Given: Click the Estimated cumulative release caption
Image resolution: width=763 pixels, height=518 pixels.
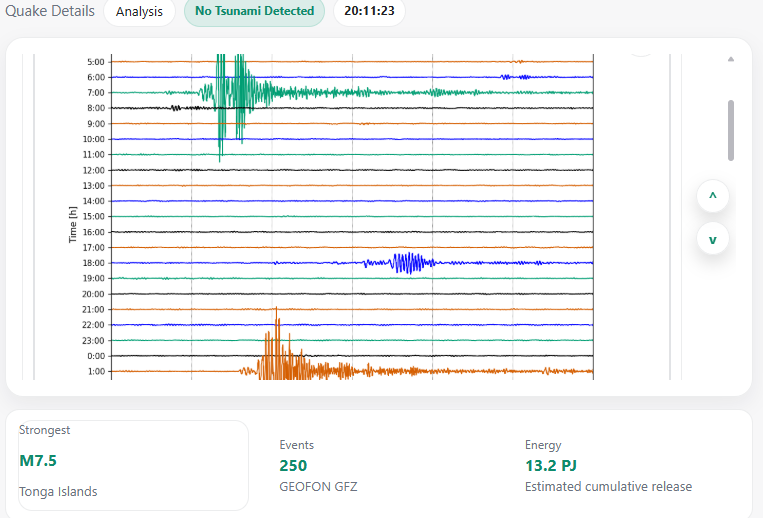Looking at the screenshot, I should point(608,487).
